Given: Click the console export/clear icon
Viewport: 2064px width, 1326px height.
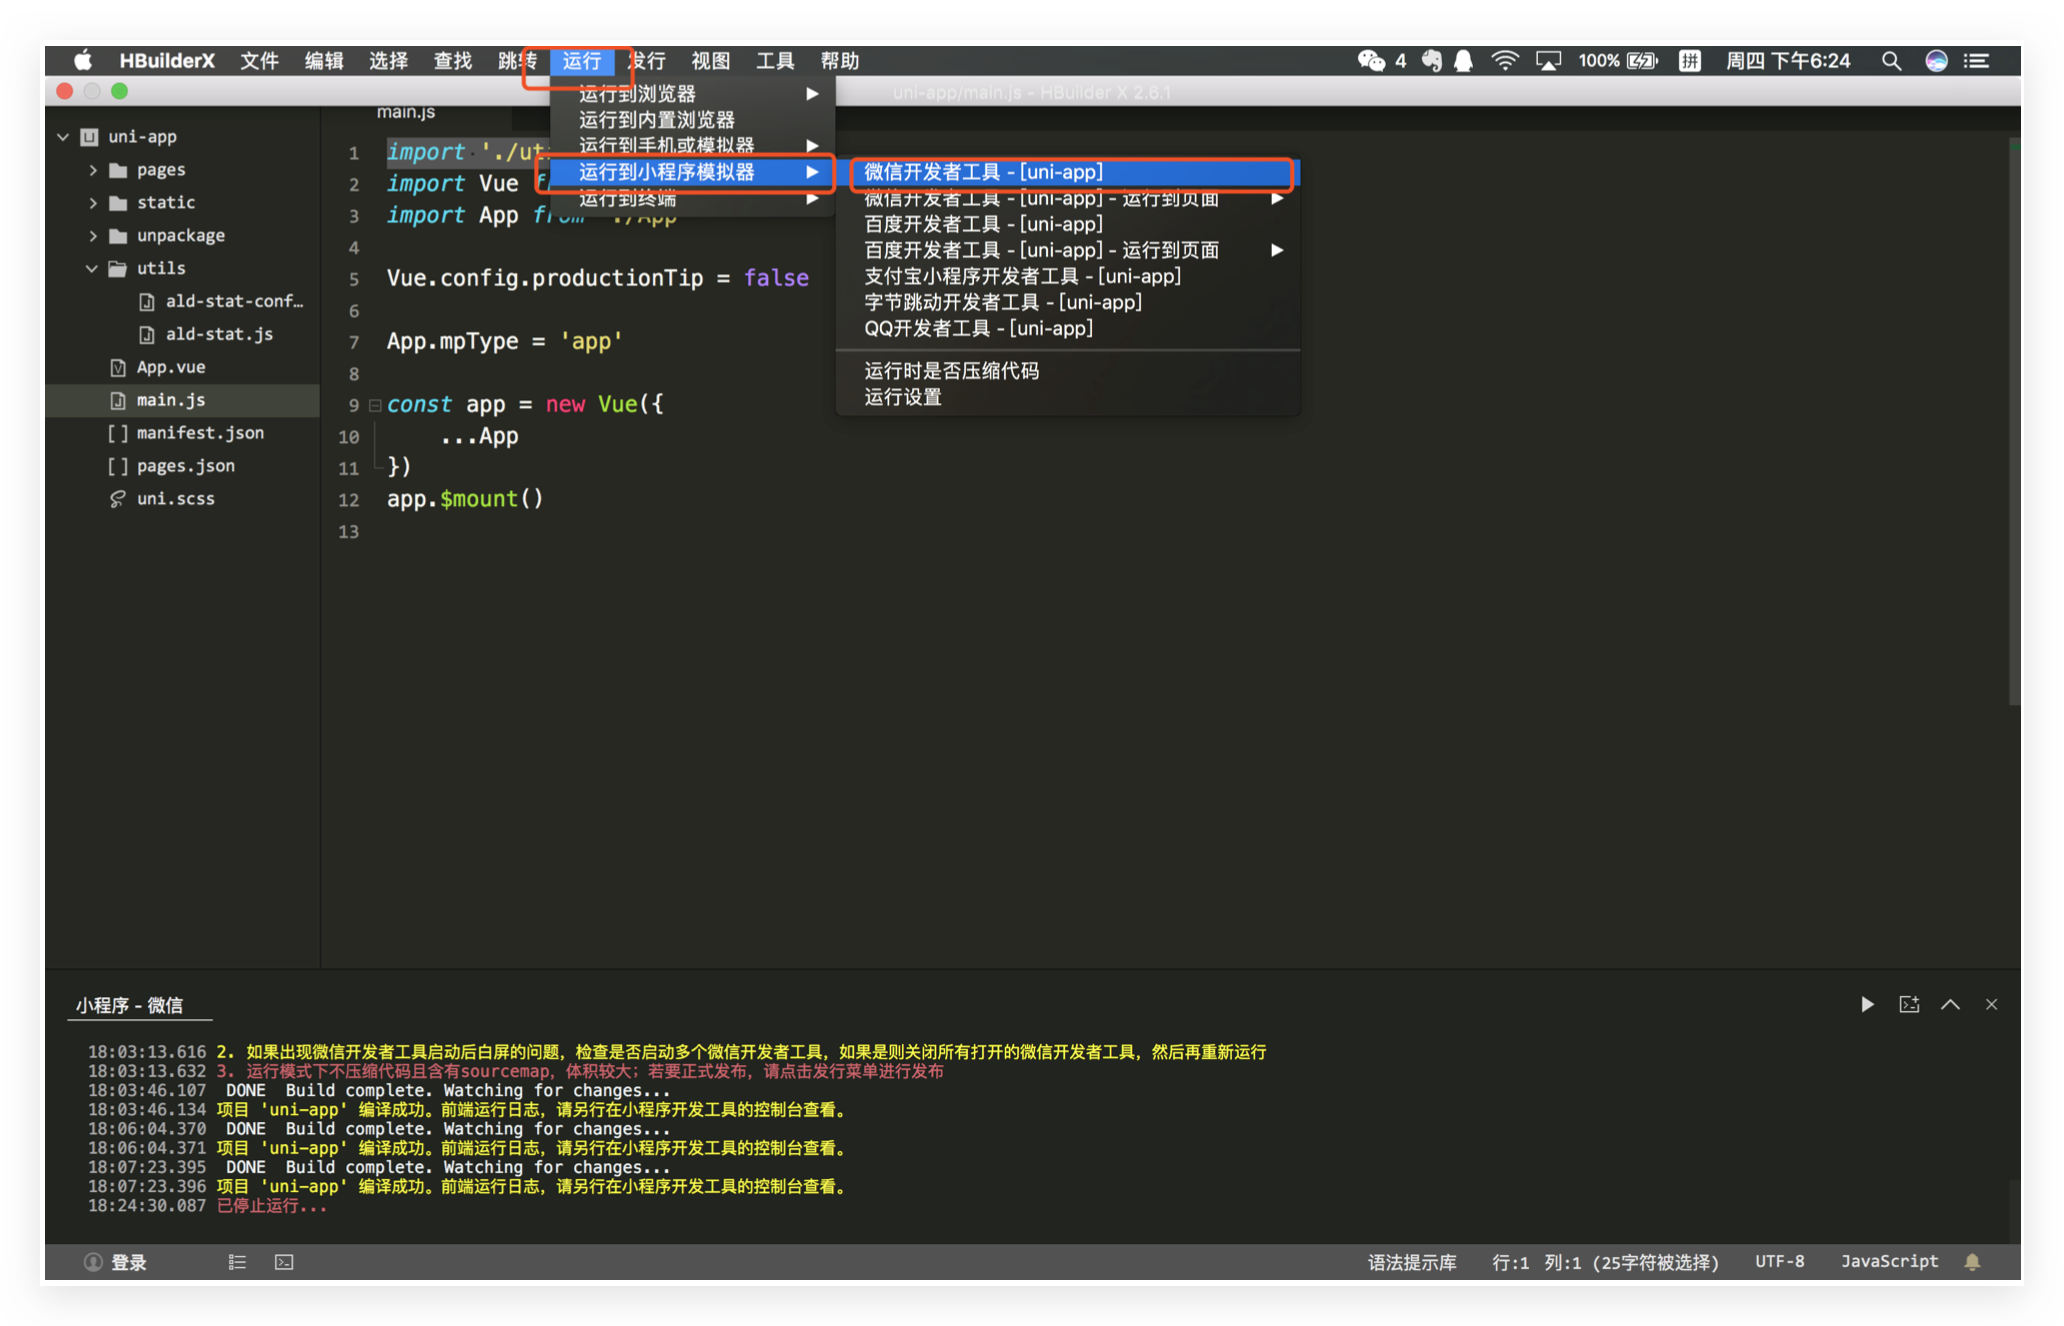Looking at the screenshot, I should 1909,1004.
